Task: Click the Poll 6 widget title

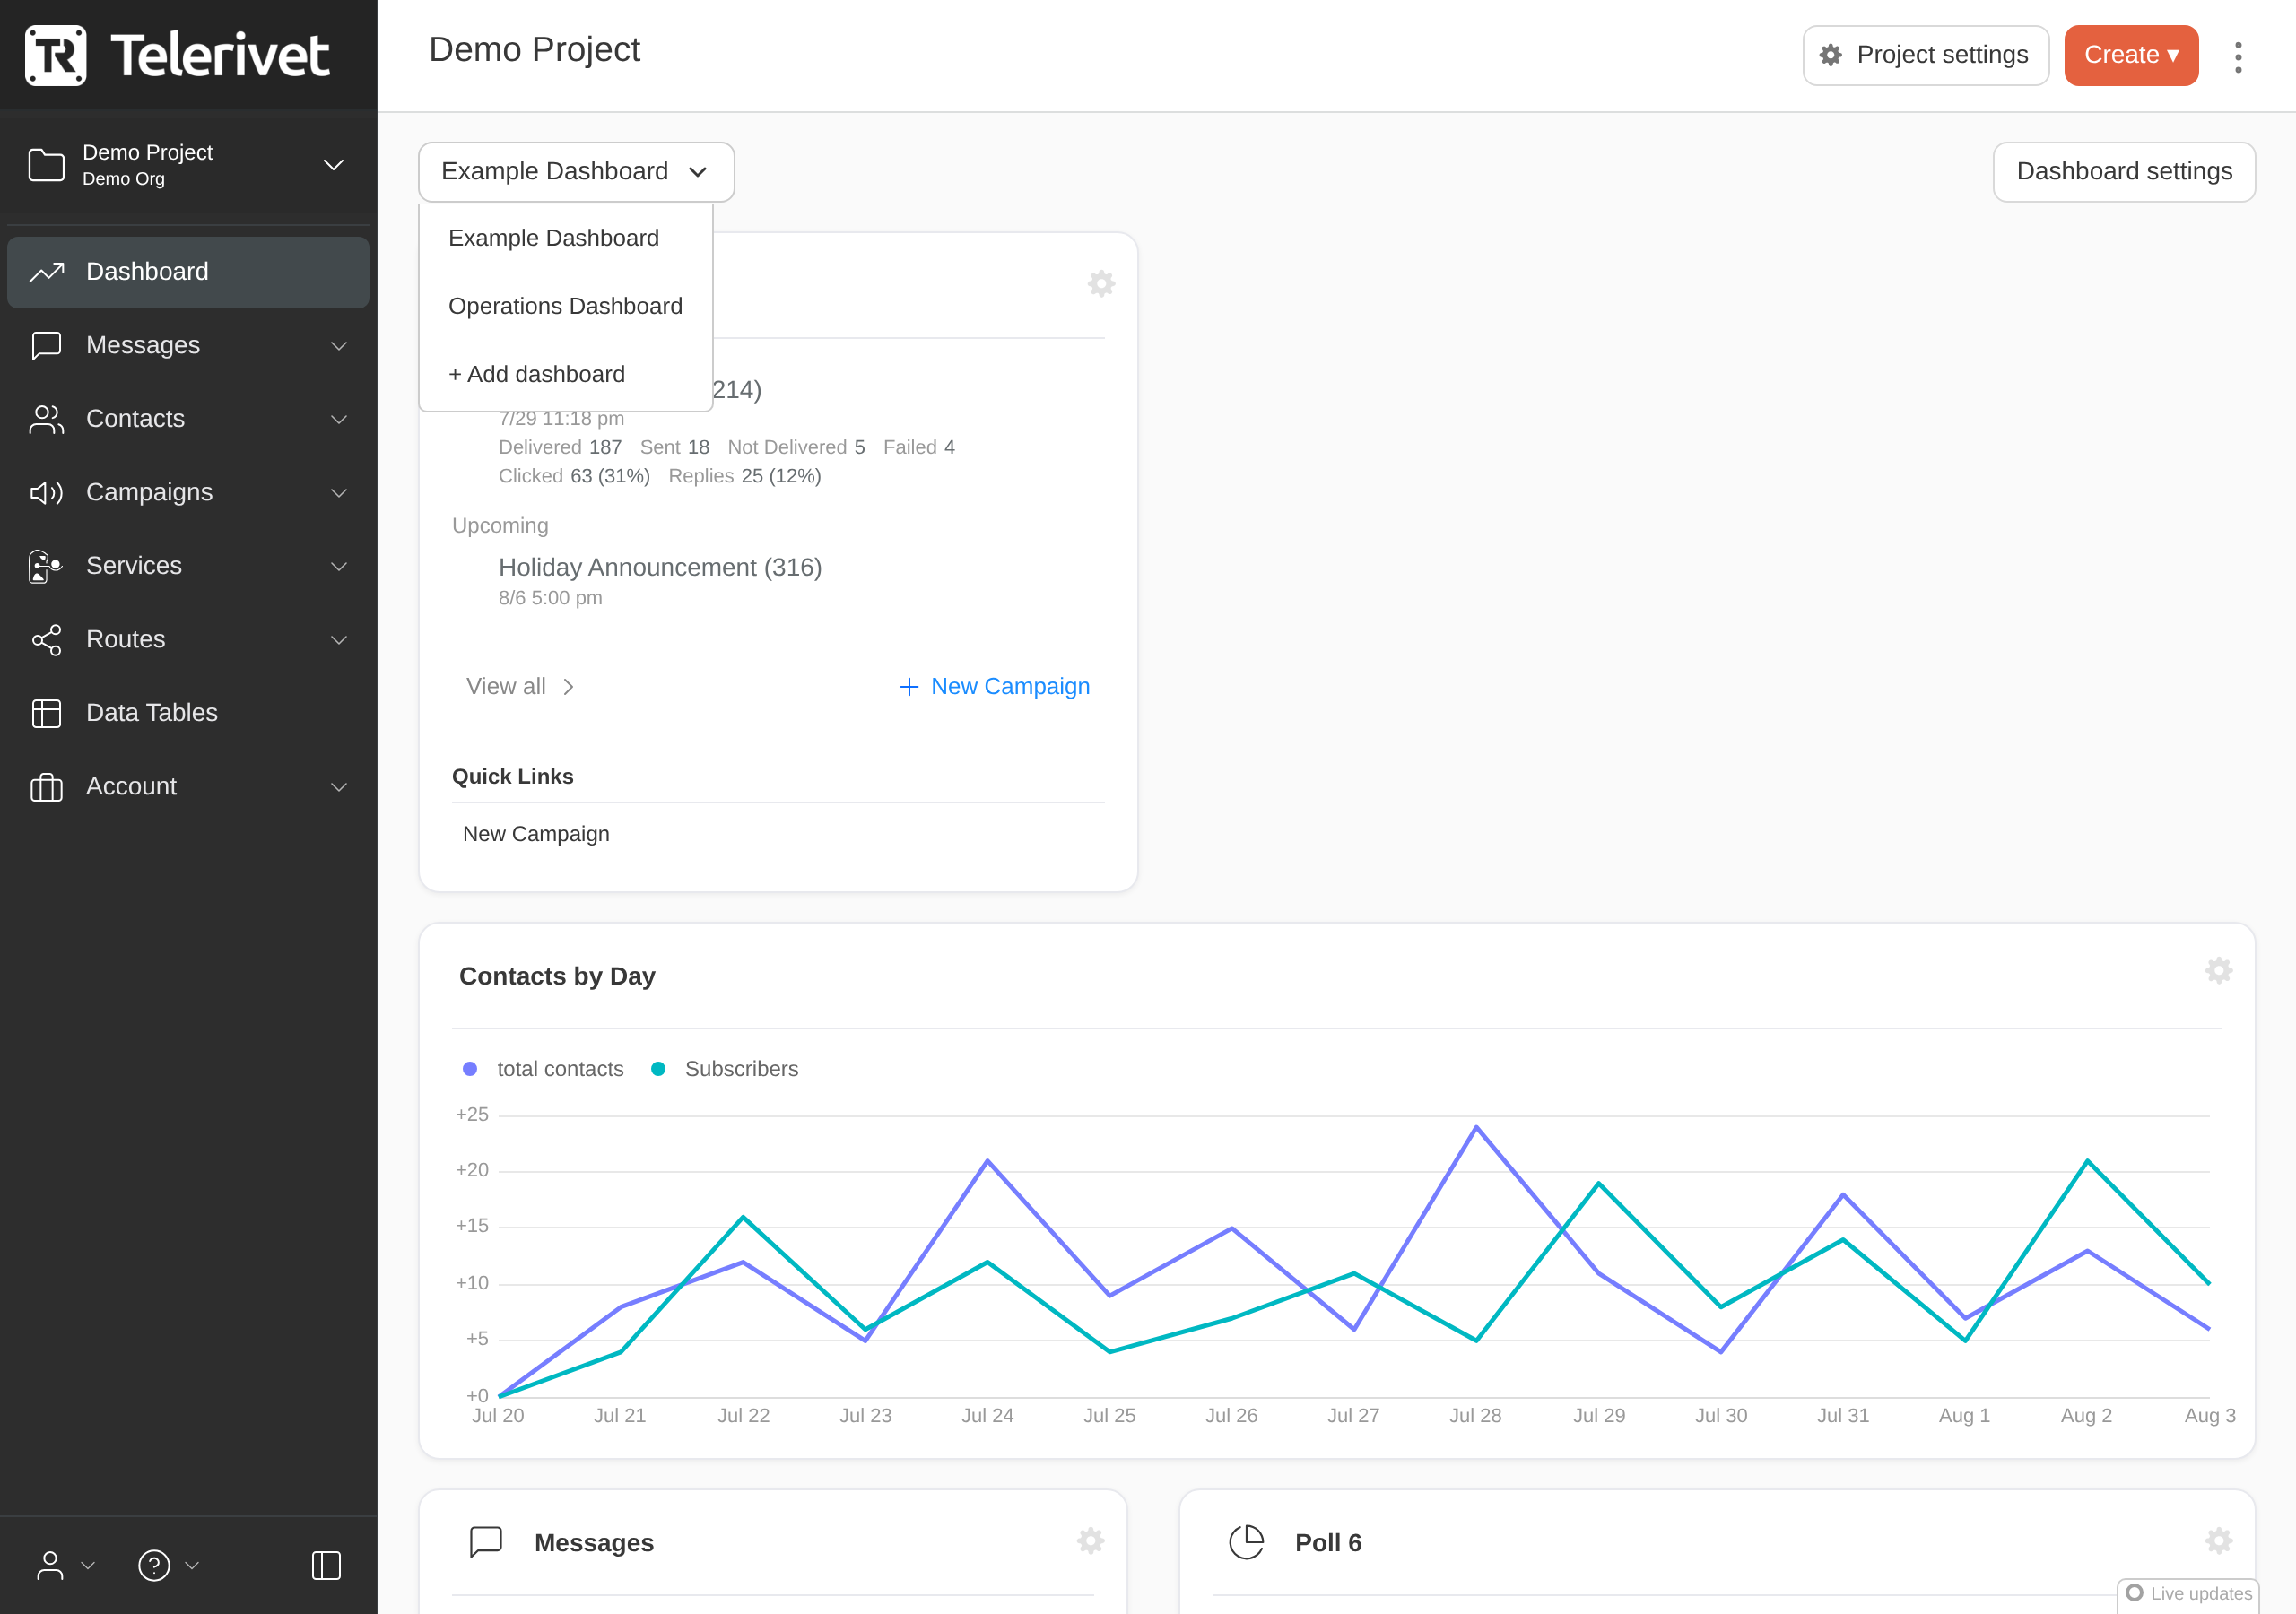Action: click(x=1328, y=1543)
